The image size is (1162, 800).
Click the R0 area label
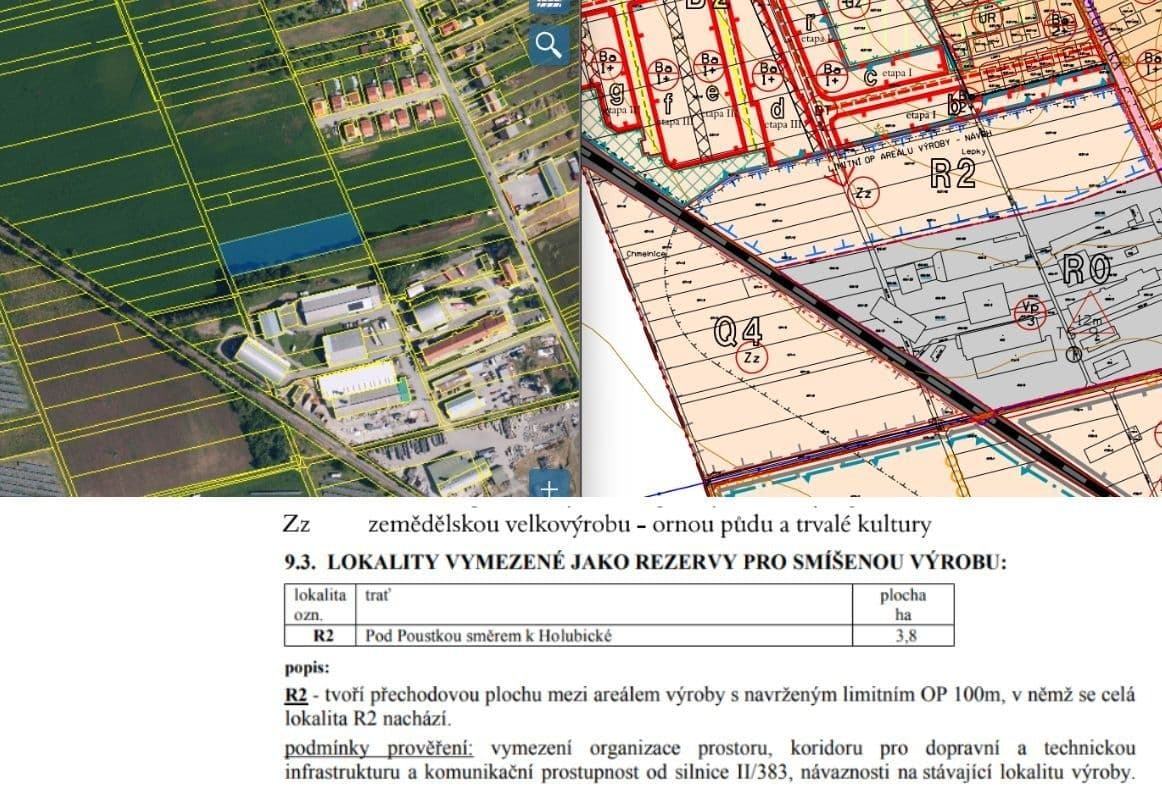(x=1087, y=268)
